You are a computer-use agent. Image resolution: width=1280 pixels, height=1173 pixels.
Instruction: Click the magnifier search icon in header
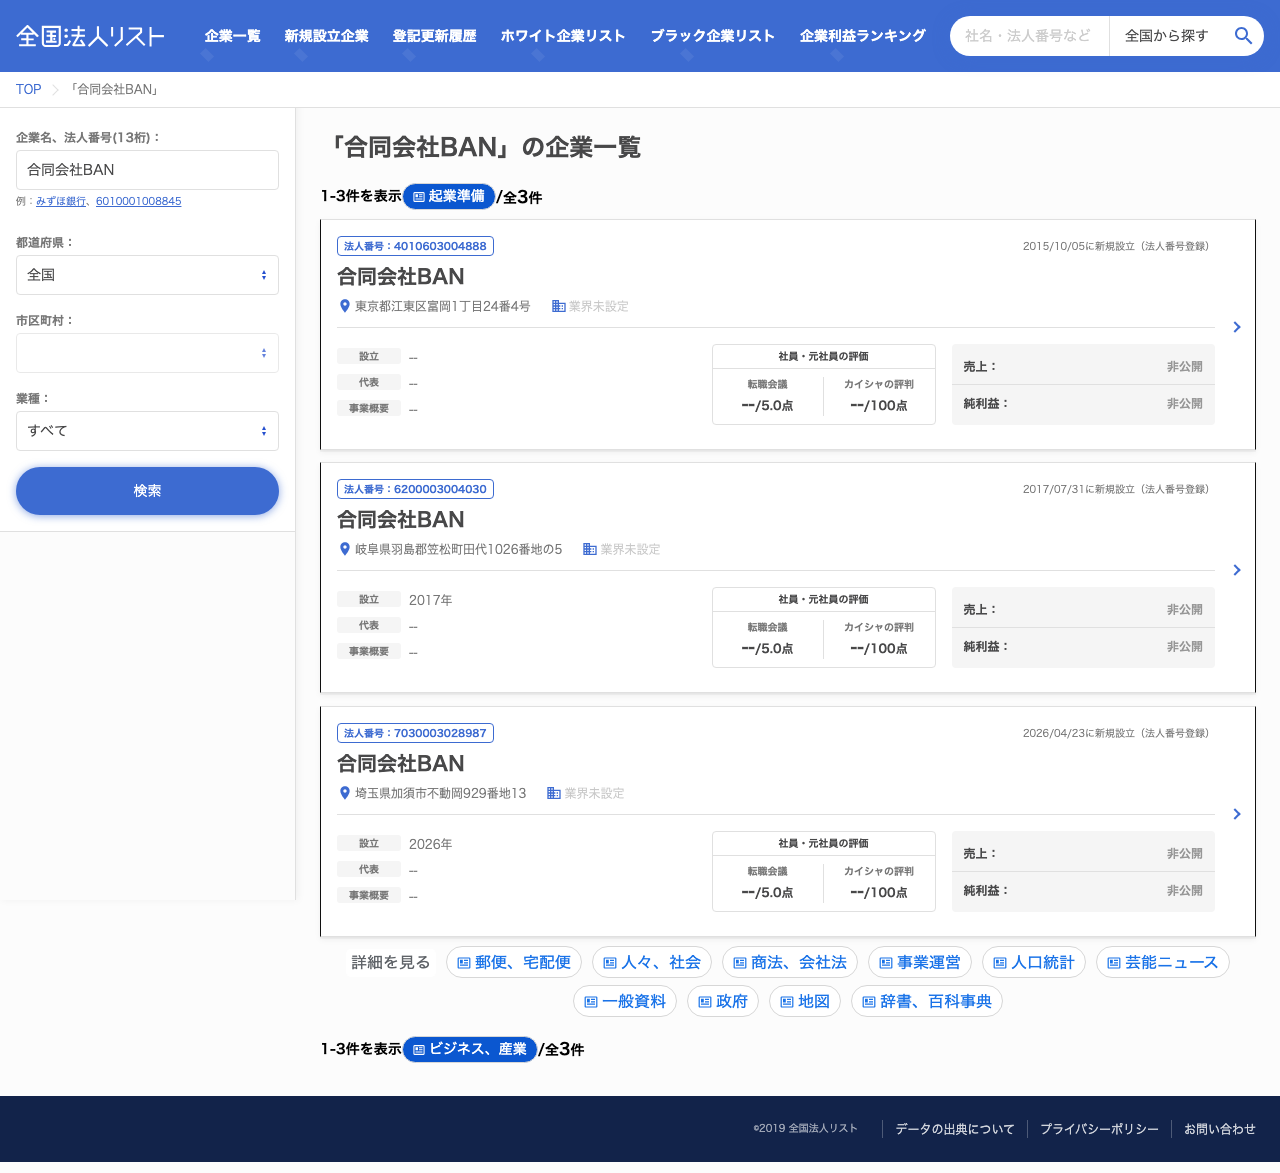(x=1243, y=36)
